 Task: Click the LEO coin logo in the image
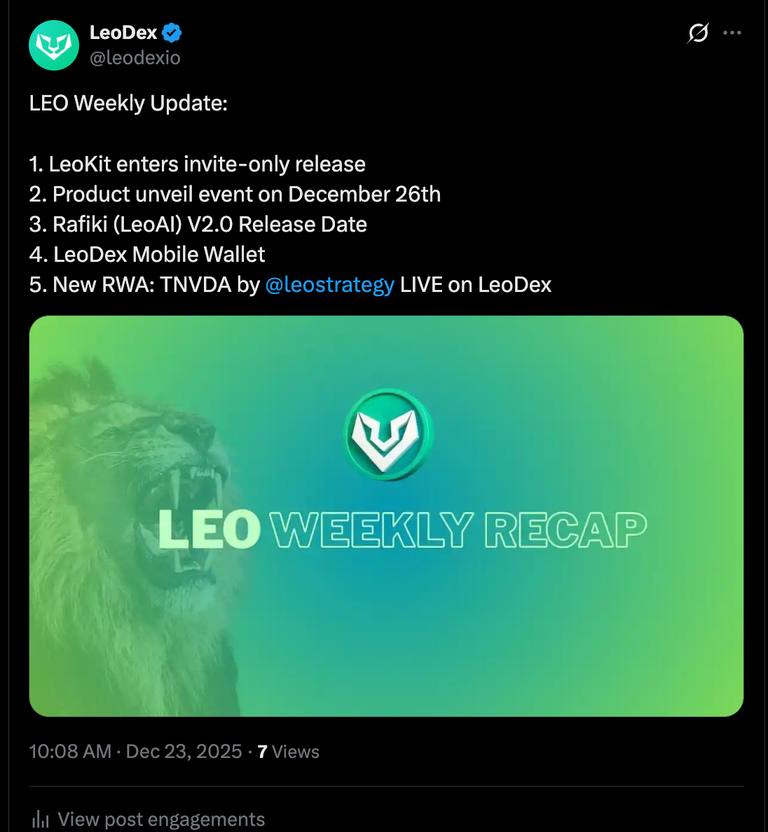click(388, 435)
